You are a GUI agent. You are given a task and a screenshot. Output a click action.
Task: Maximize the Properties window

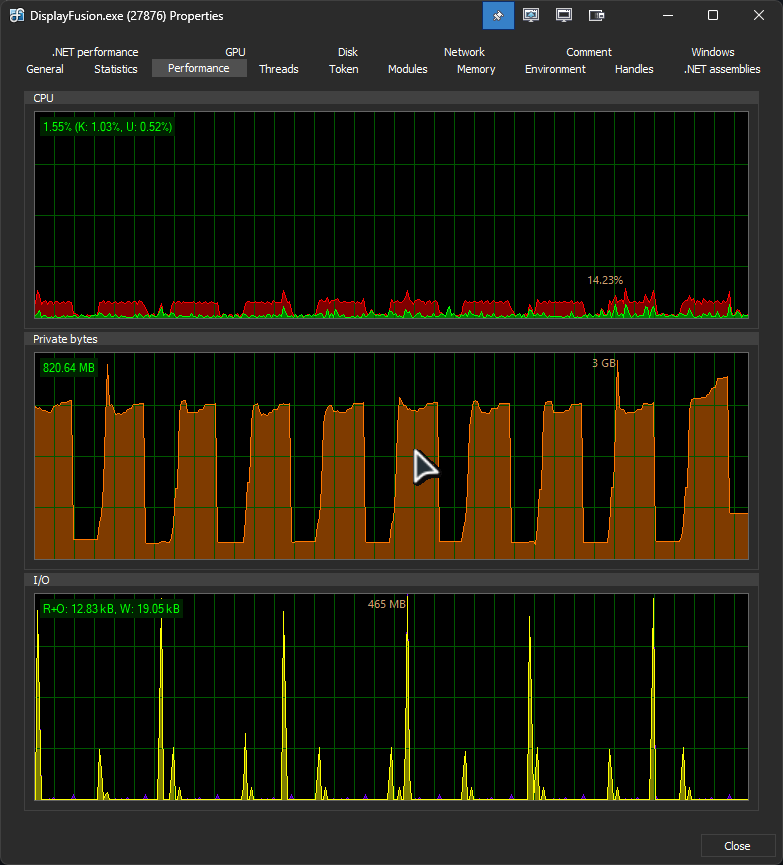(713, 16)
